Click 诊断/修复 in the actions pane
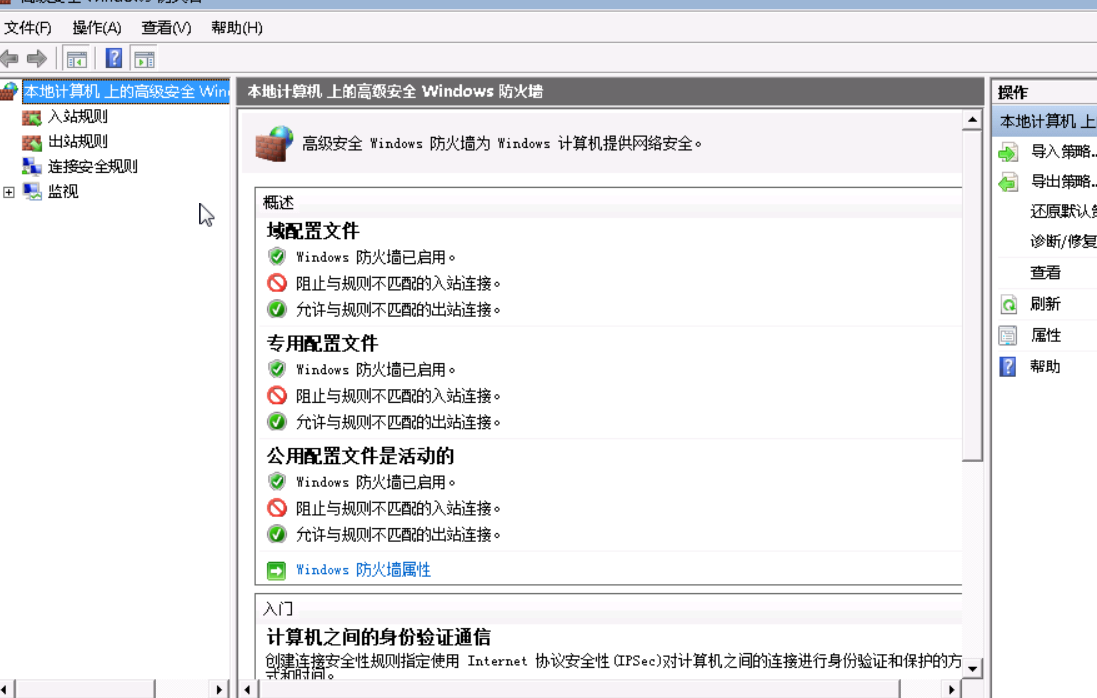 coord(1063,241)
